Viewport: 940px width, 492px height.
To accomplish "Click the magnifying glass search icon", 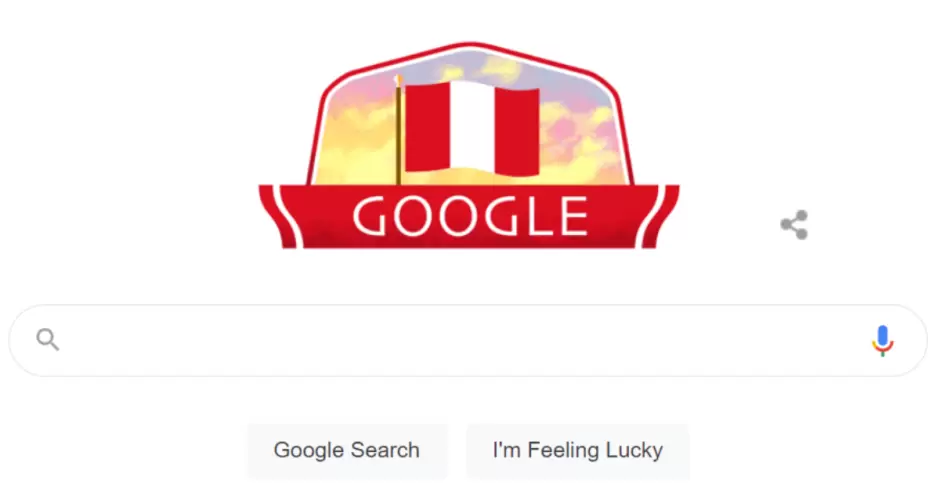I will [x=47, y=340].
